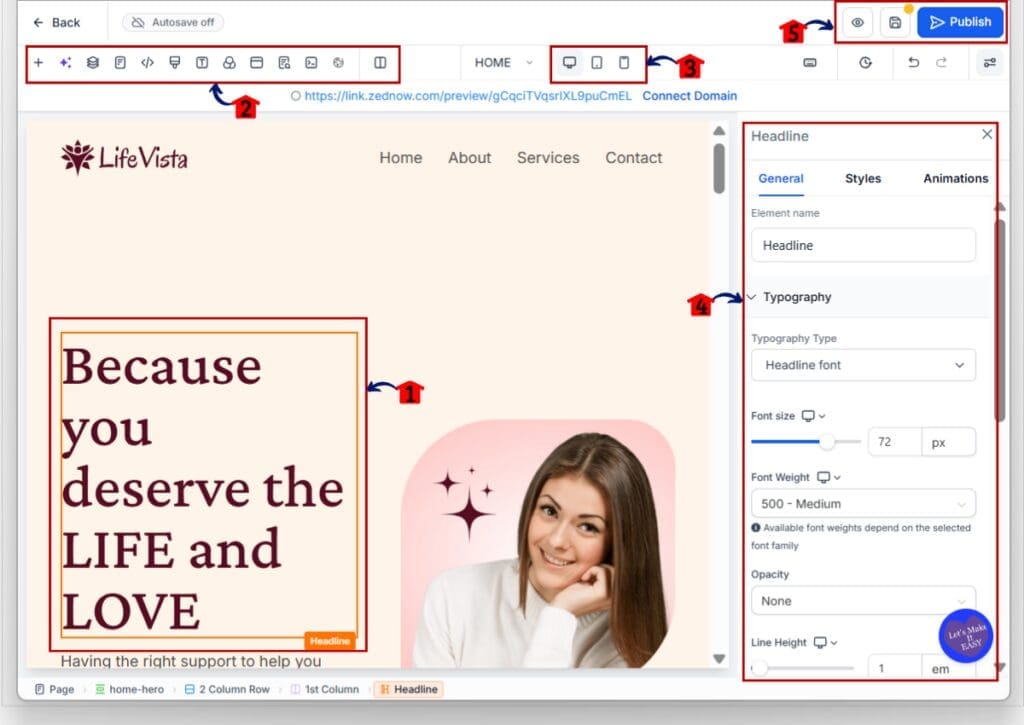Adjust the Font size slider handle

point(827,442)
